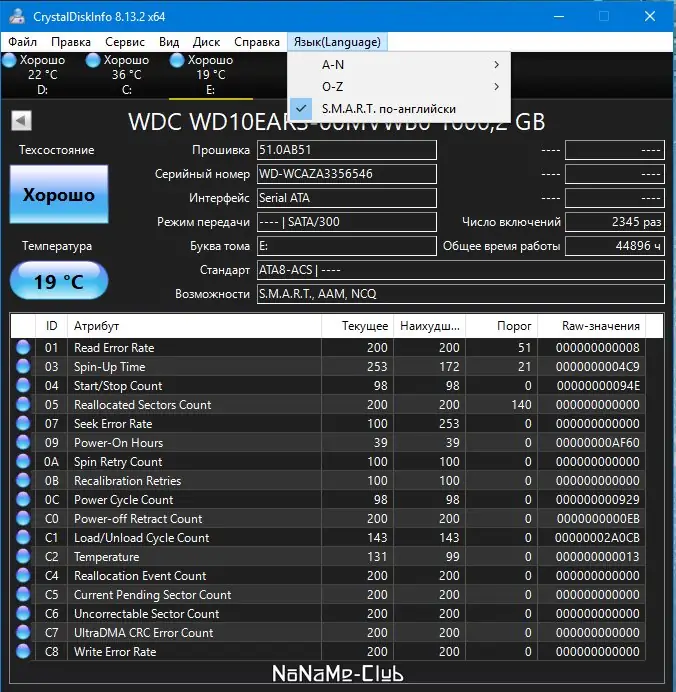The image size is (676, 692).
Task: Click the drive letter field E:
Action: (347, 246)
